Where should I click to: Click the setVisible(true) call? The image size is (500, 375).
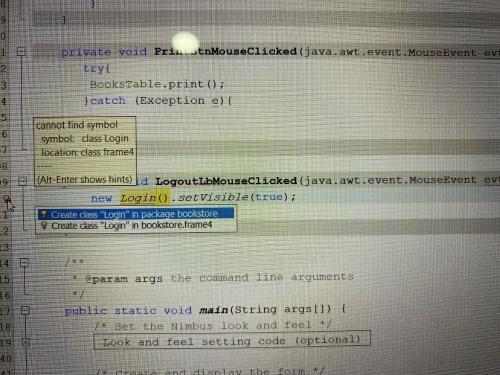pos(232,197)
